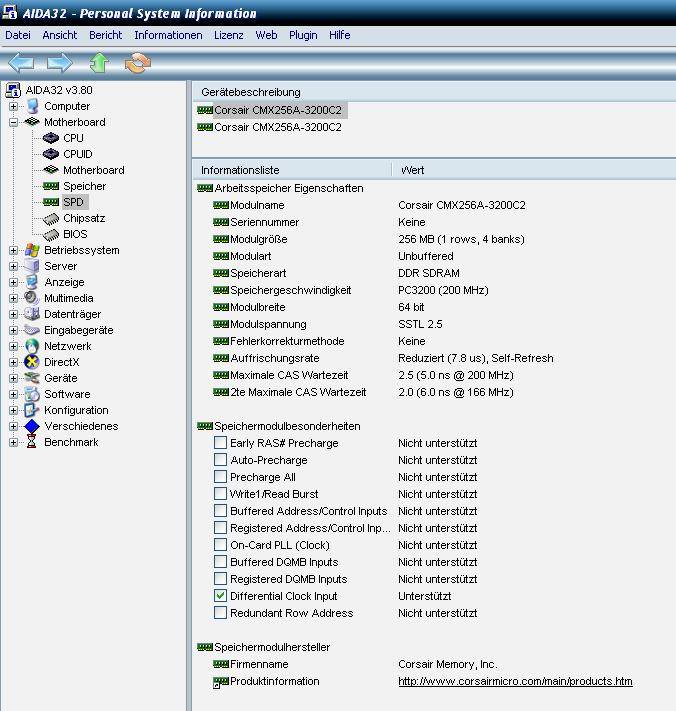The image size is (676, 711).
Task: Select the CPUID chip icon in the tree
Action: point(51,154)
